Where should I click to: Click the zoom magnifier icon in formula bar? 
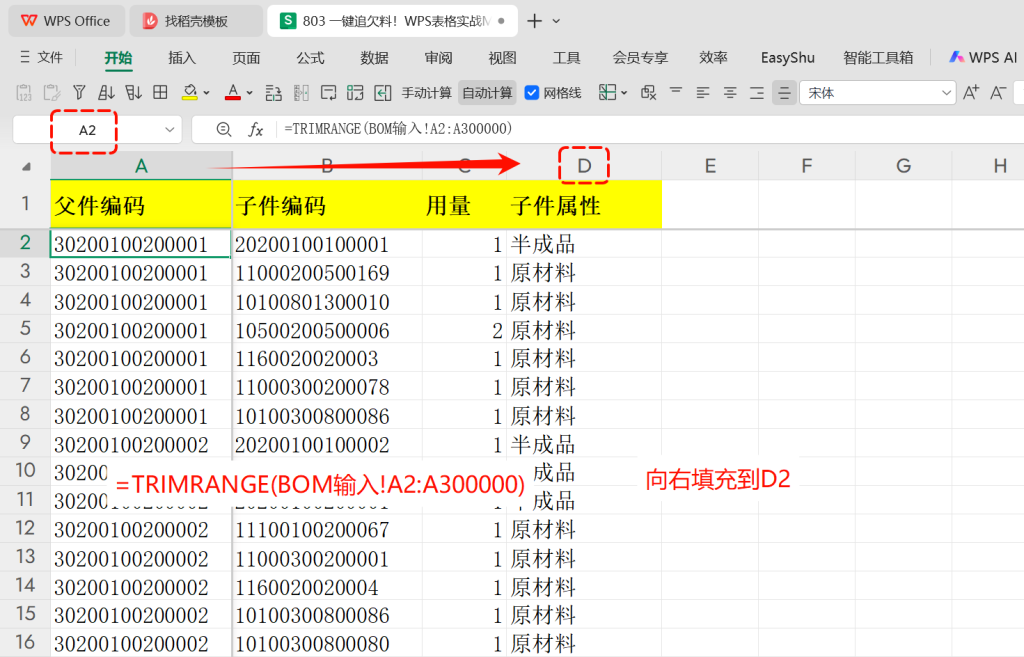tap(223, 129)
